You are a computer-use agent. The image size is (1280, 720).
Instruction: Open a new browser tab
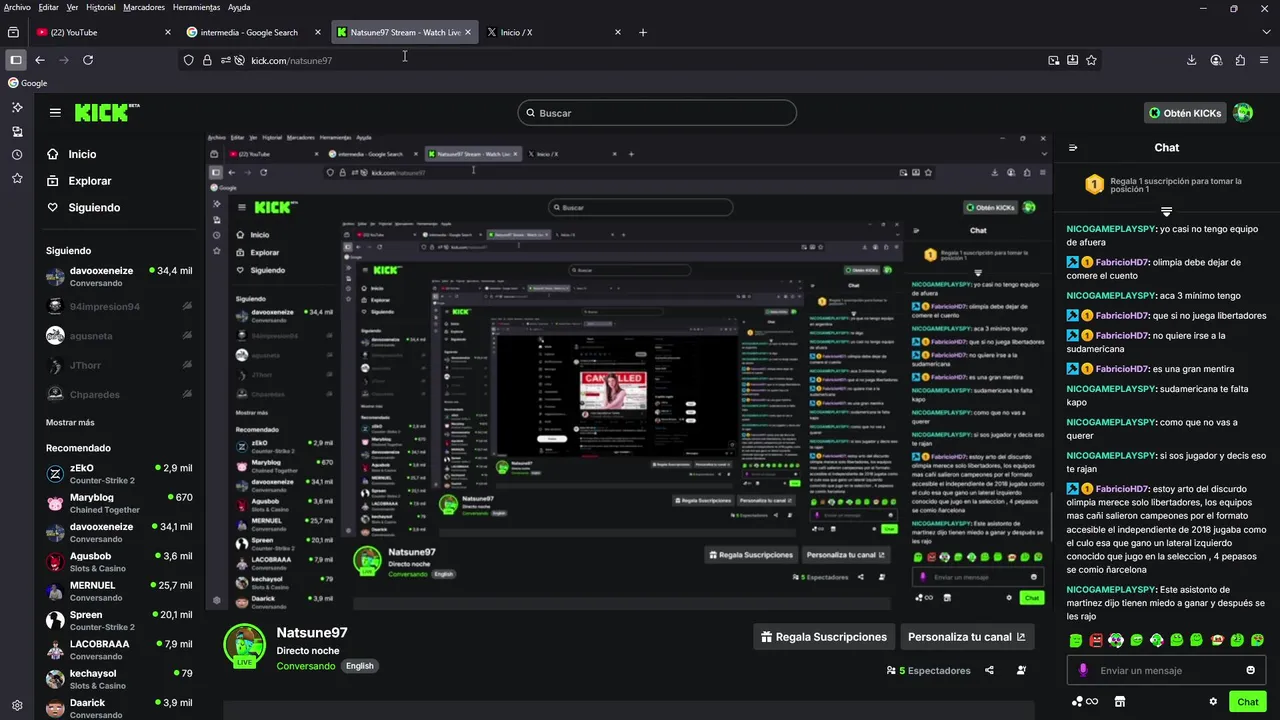[643, 32]
